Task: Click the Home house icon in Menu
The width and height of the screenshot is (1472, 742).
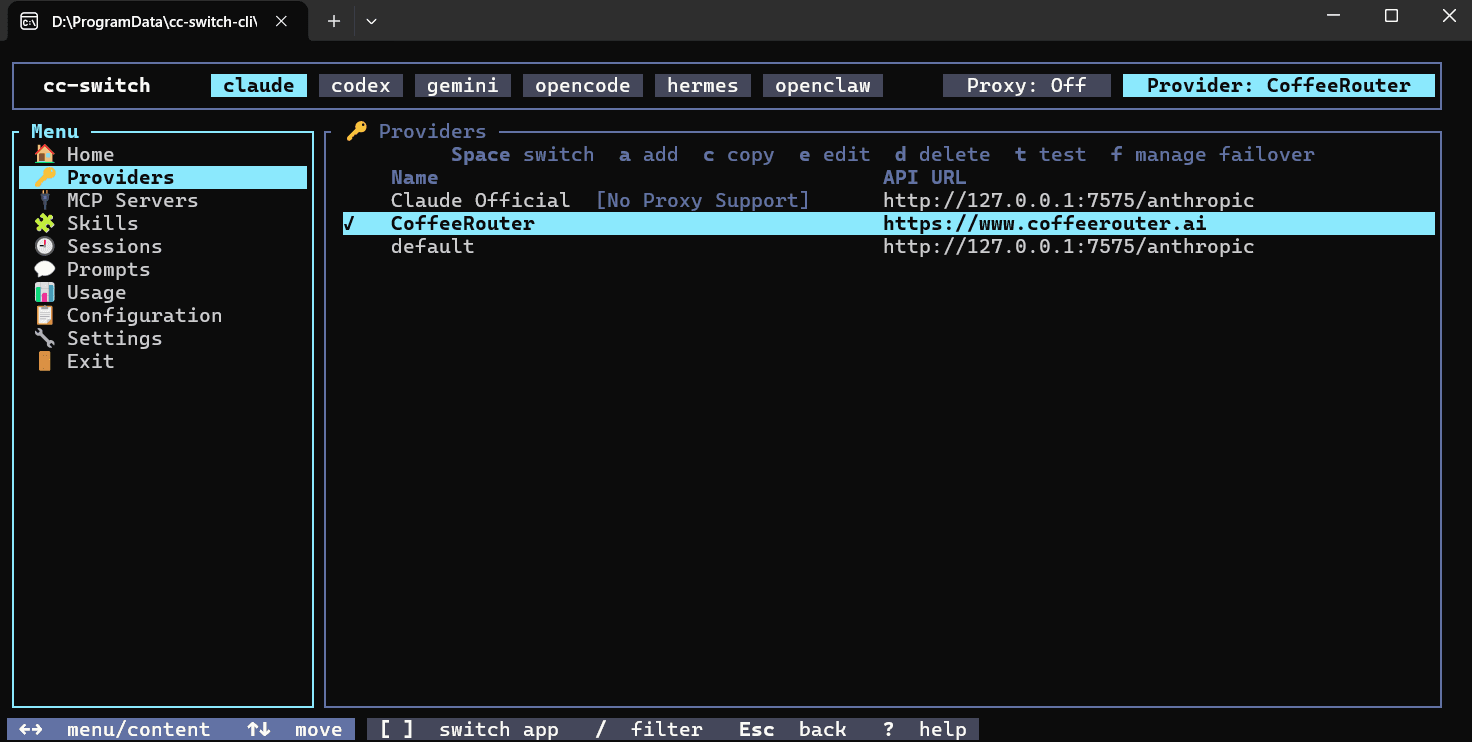Action: pyautogui.click(x=44, y=154)
